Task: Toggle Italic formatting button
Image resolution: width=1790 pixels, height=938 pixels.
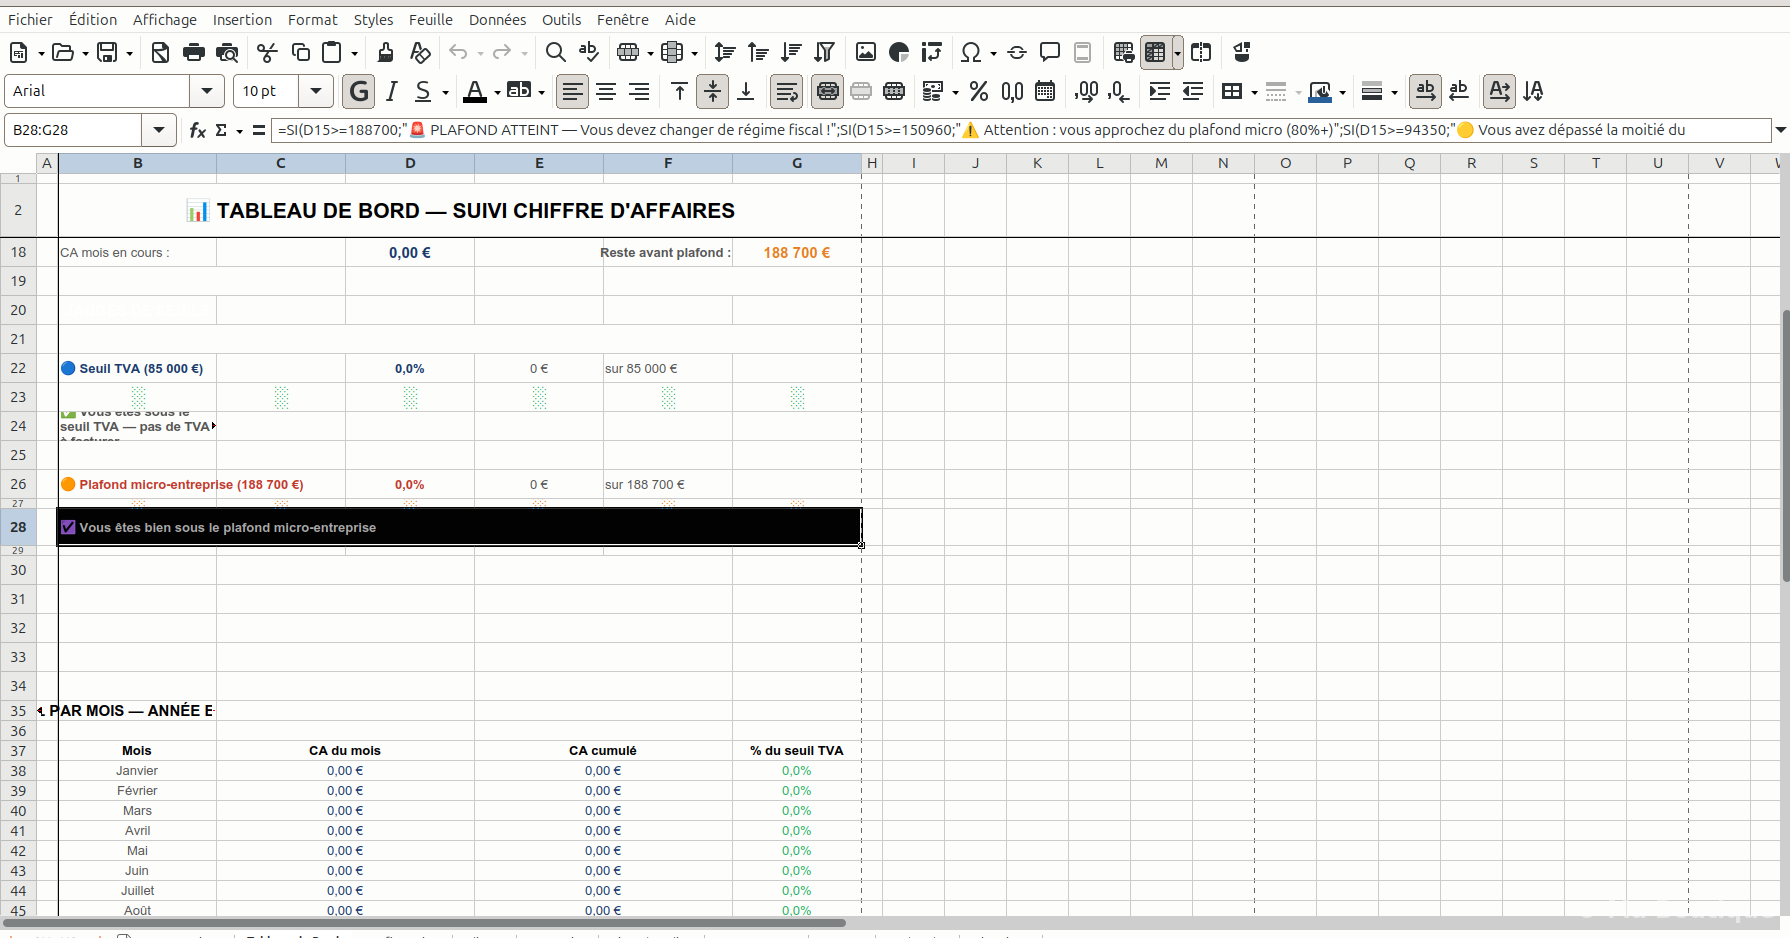Action: [x=392, y=91]
